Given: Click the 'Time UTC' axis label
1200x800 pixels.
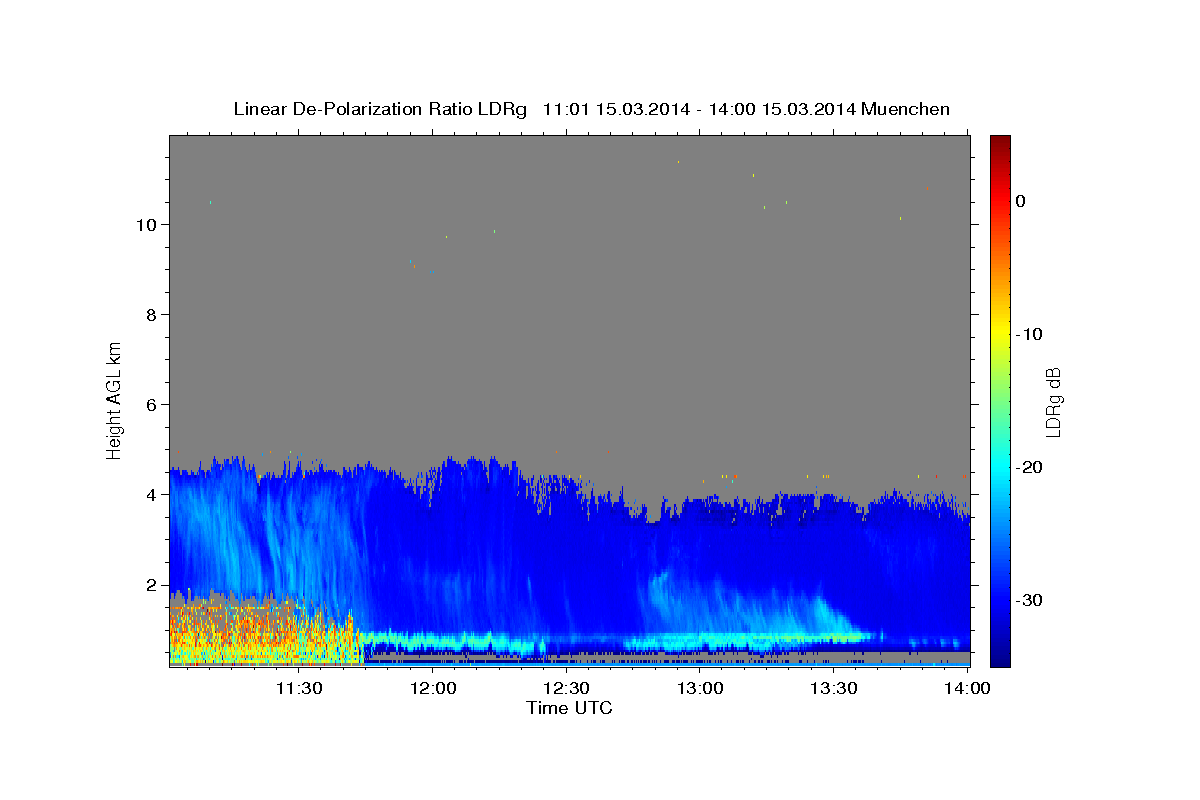Looking at the screenshot, I should tap(569, 708).
